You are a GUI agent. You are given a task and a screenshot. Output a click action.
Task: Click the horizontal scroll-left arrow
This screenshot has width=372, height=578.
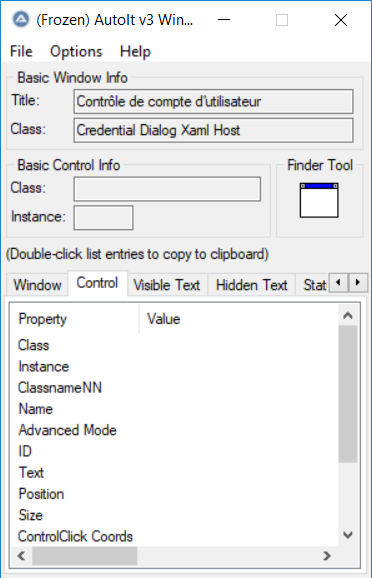point(21,556)
